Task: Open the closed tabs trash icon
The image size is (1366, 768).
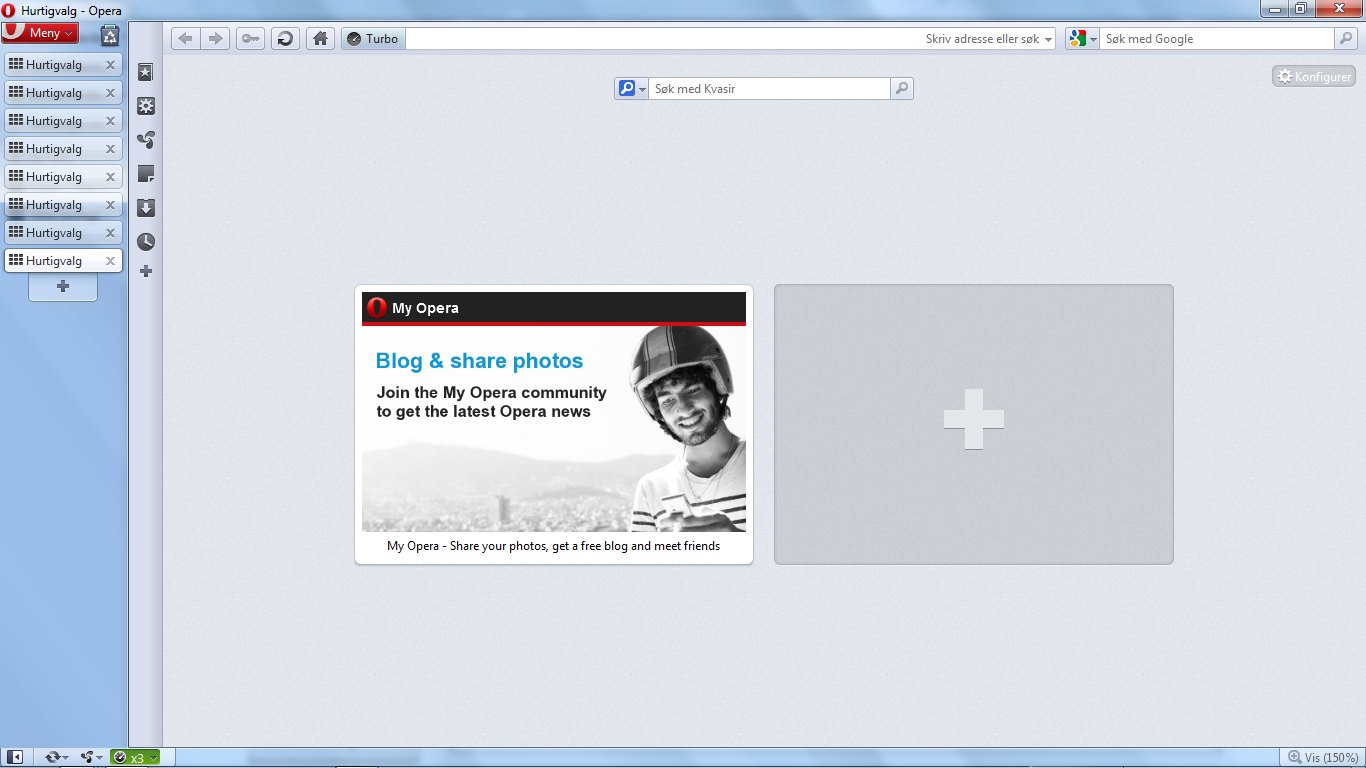Action: [x=110, y=36]
